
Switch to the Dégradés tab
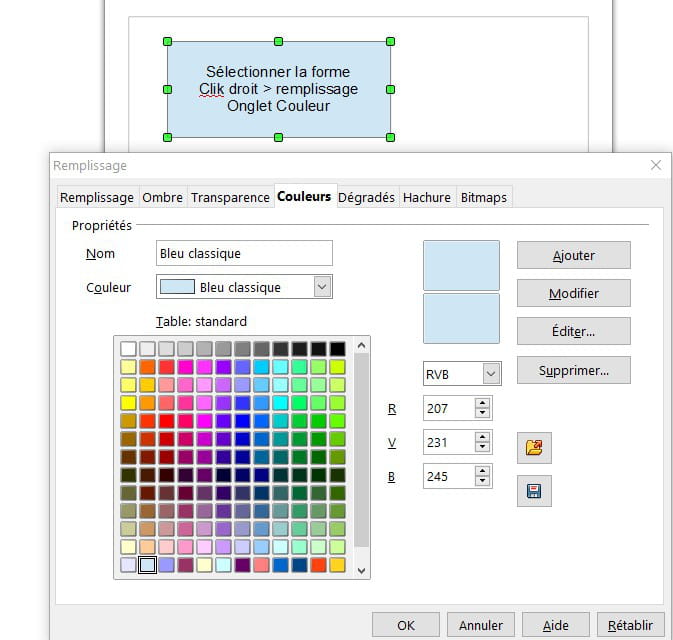point(366,197)
